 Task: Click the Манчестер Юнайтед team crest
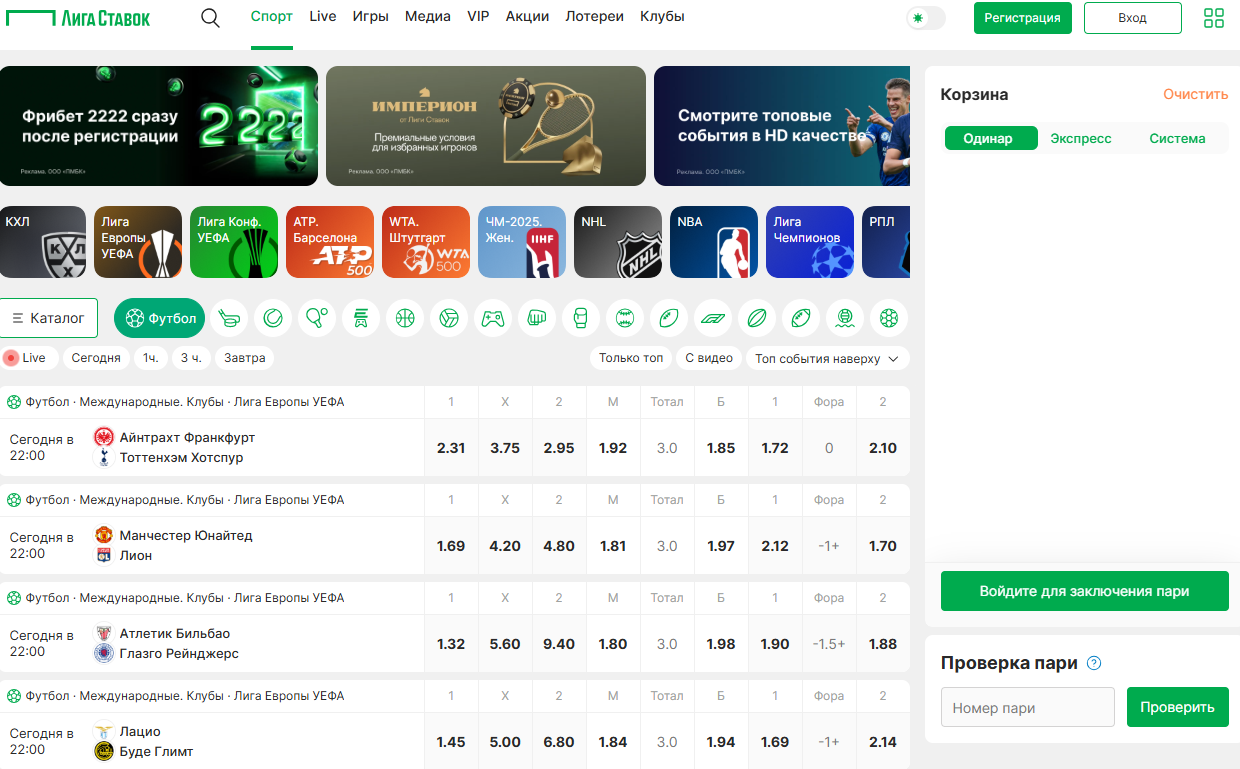click(104, 535)
